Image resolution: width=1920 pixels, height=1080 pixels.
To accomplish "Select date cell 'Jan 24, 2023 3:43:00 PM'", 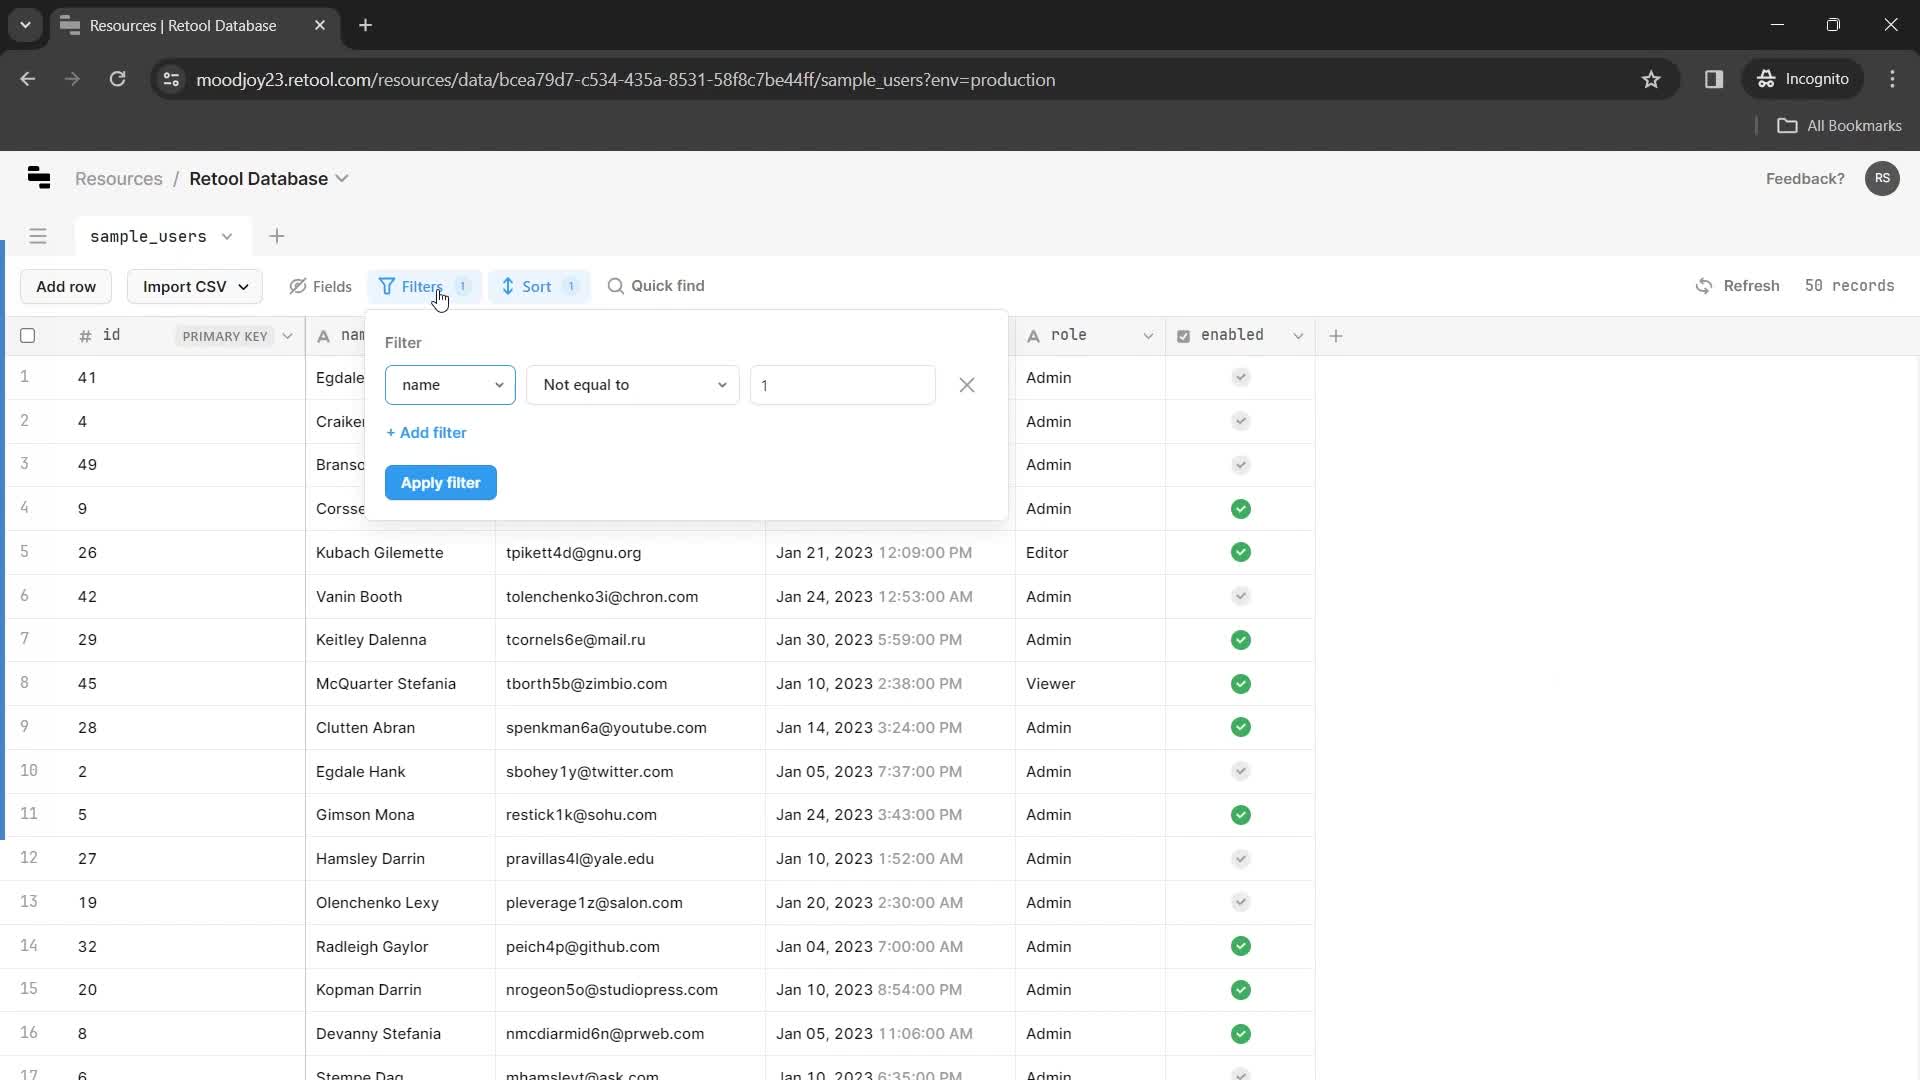I will click(x=890, y=815).
